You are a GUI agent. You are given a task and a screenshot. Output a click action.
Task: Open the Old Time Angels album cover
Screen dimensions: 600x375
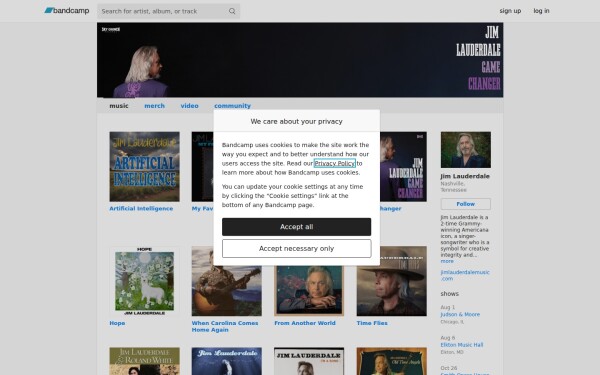pos(391,361)
